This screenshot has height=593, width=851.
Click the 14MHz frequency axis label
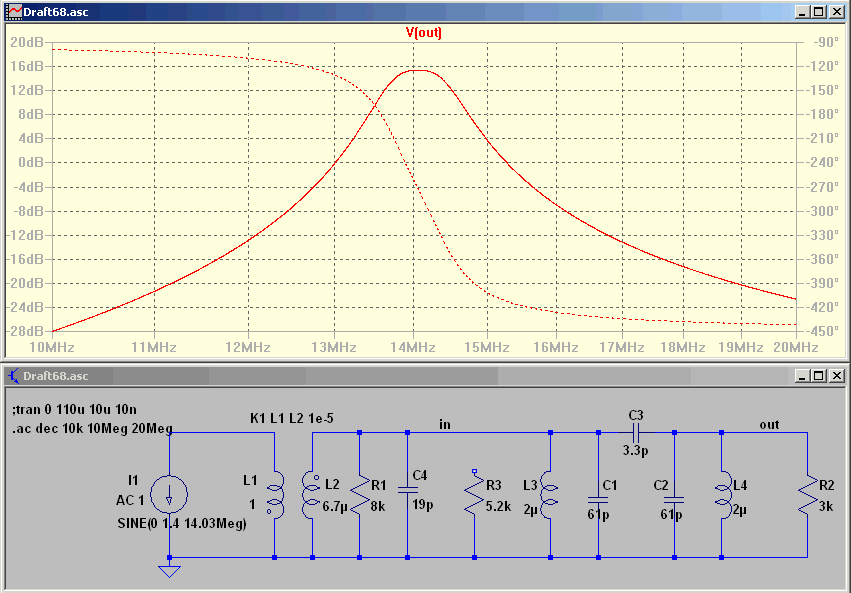413,347
